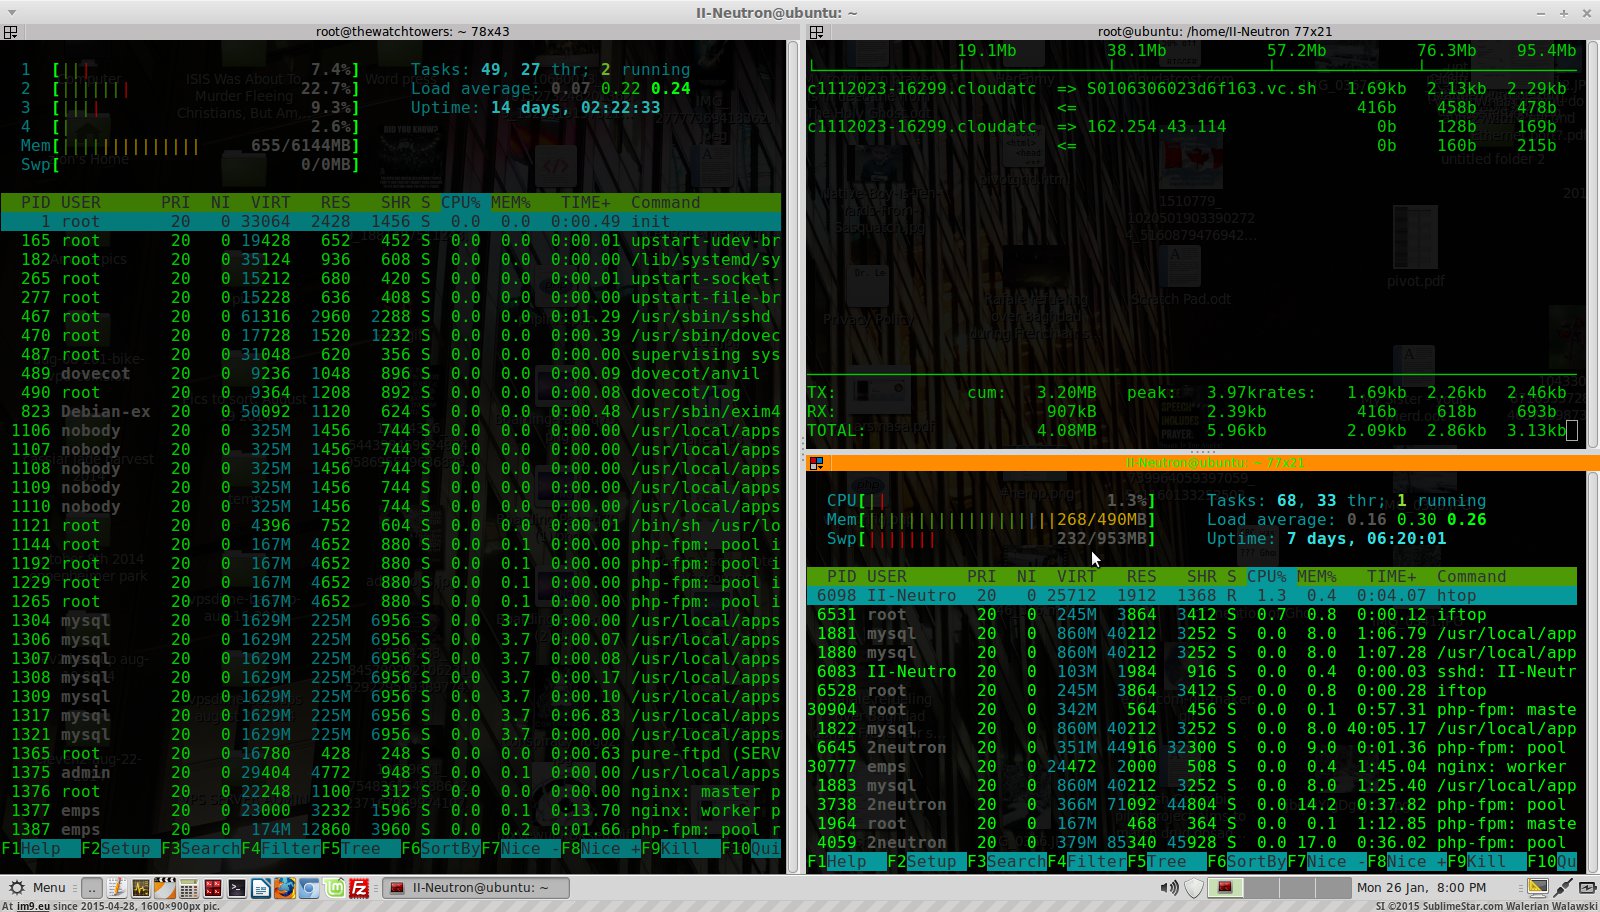Click the clock showing Mon 26 Jan 8:00 PM

pyautogui.click(x=1421, y=888)
